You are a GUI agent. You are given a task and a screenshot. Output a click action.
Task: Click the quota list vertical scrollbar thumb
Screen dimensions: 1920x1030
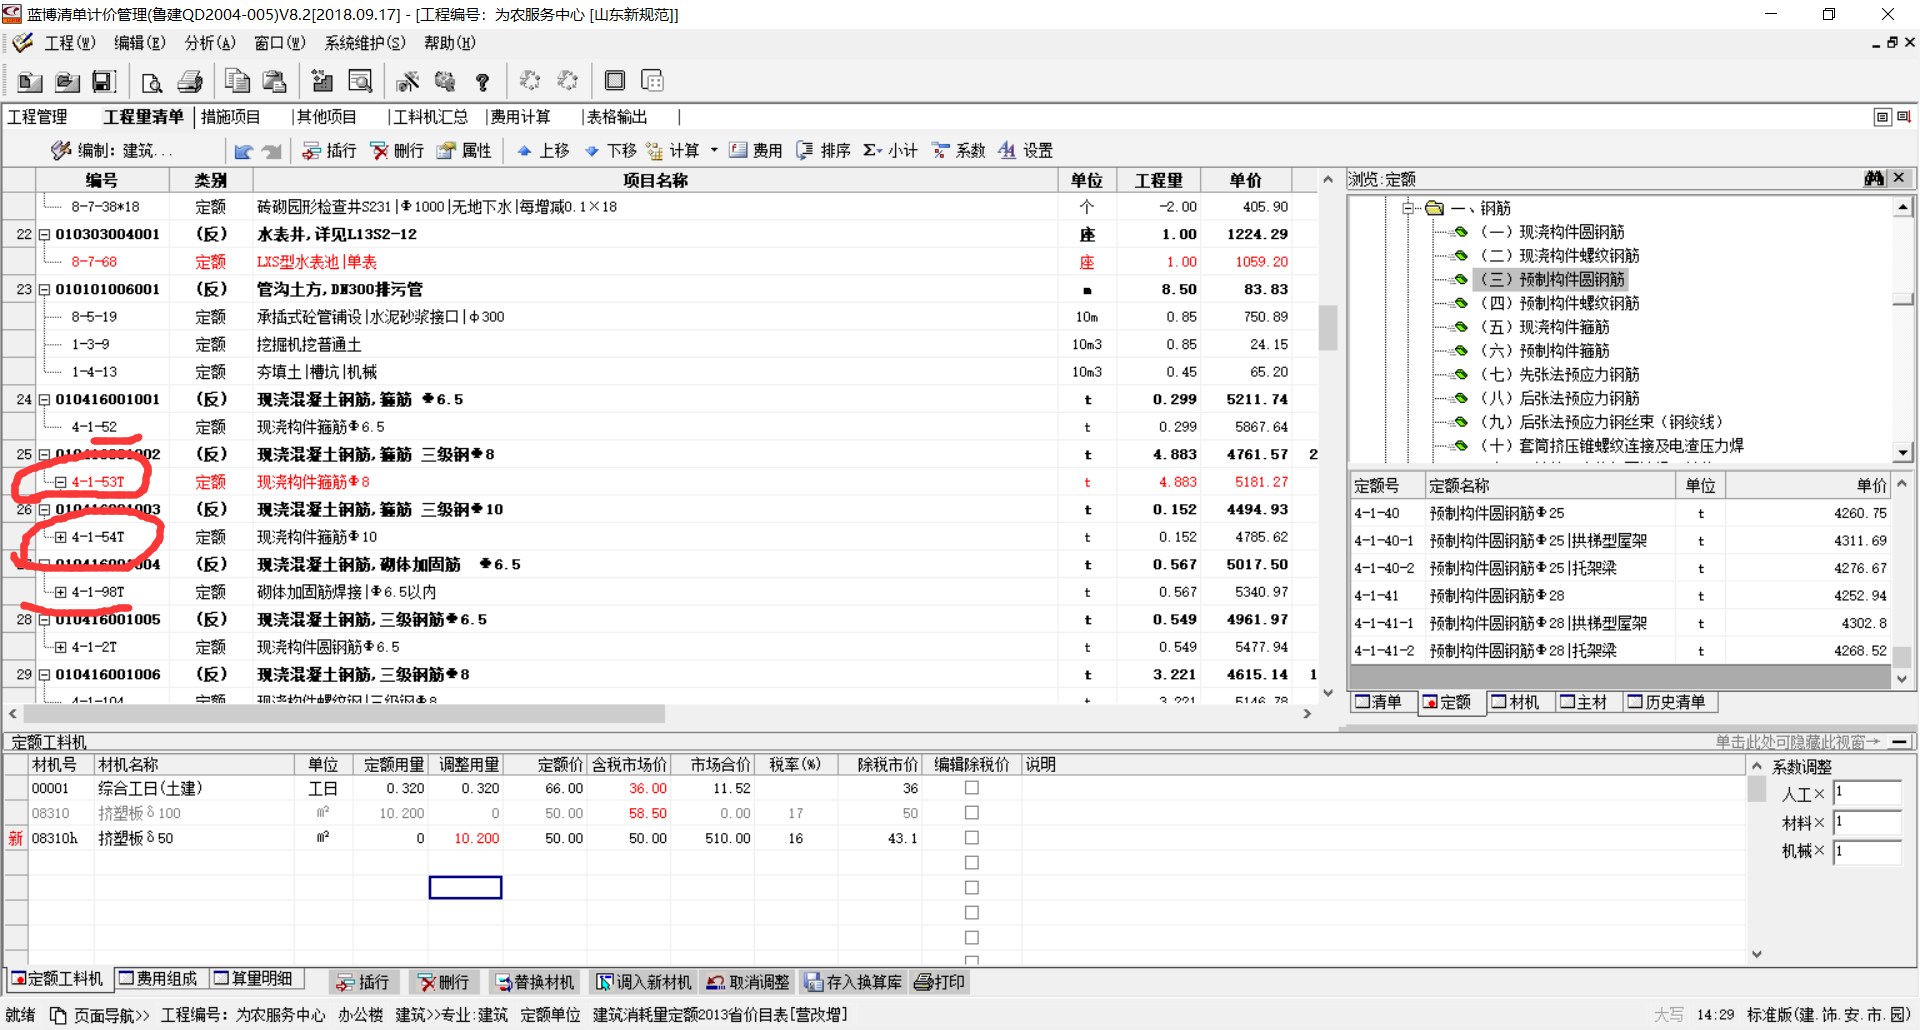tap(1902, 656)
